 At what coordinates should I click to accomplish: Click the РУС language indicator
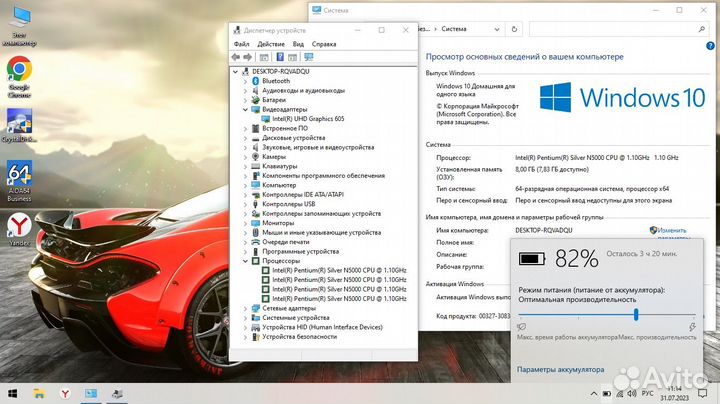point(647,393)
